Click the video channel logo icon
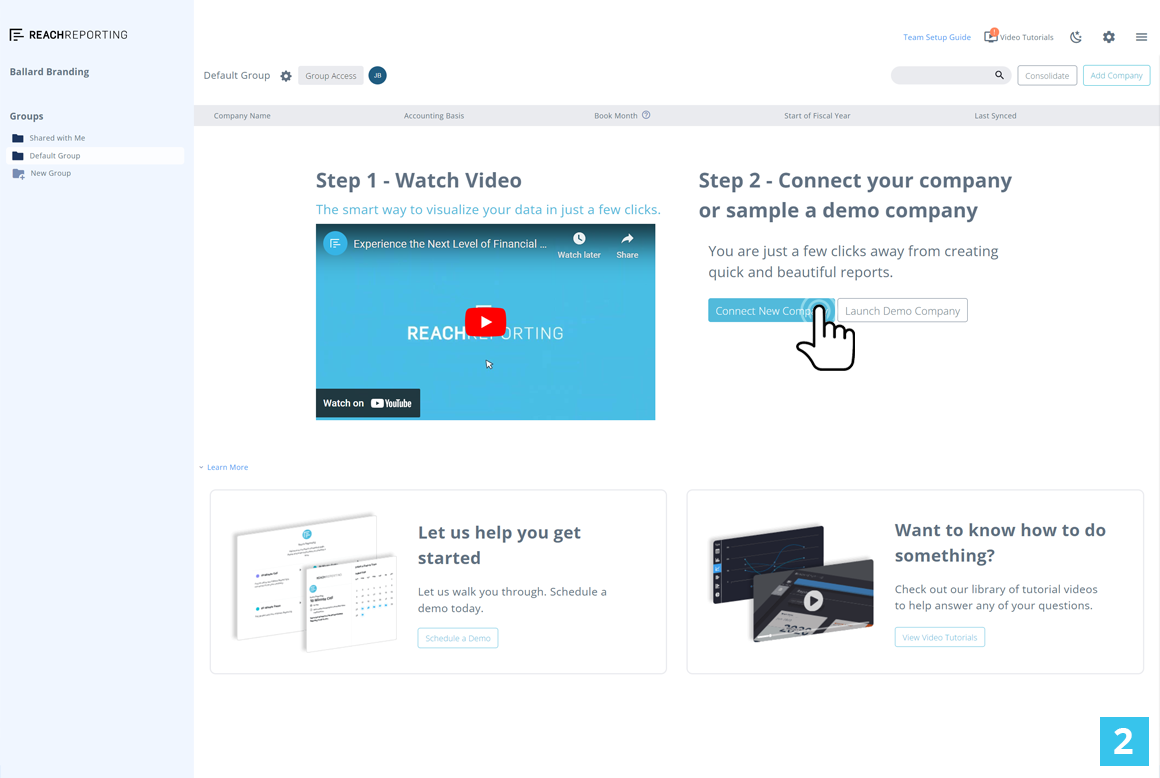 [335, 243]
